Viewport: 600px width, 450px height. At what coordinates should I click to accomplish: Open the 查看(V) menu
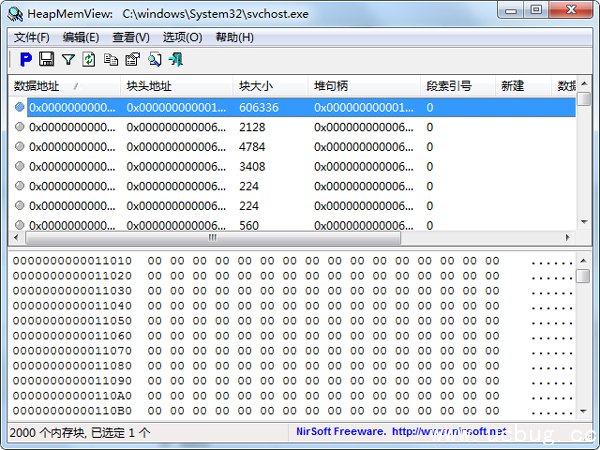[130, 37]
